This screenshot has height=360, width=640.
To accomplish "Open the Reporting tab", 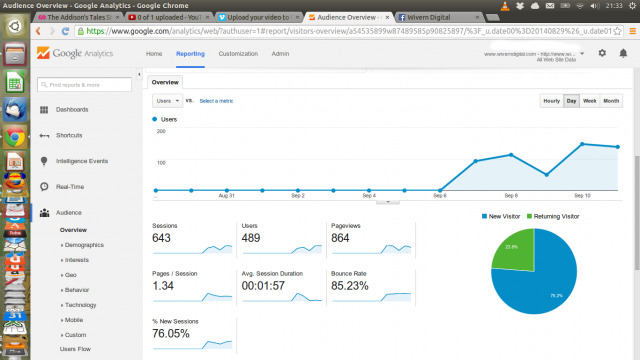I will [190, 53].
